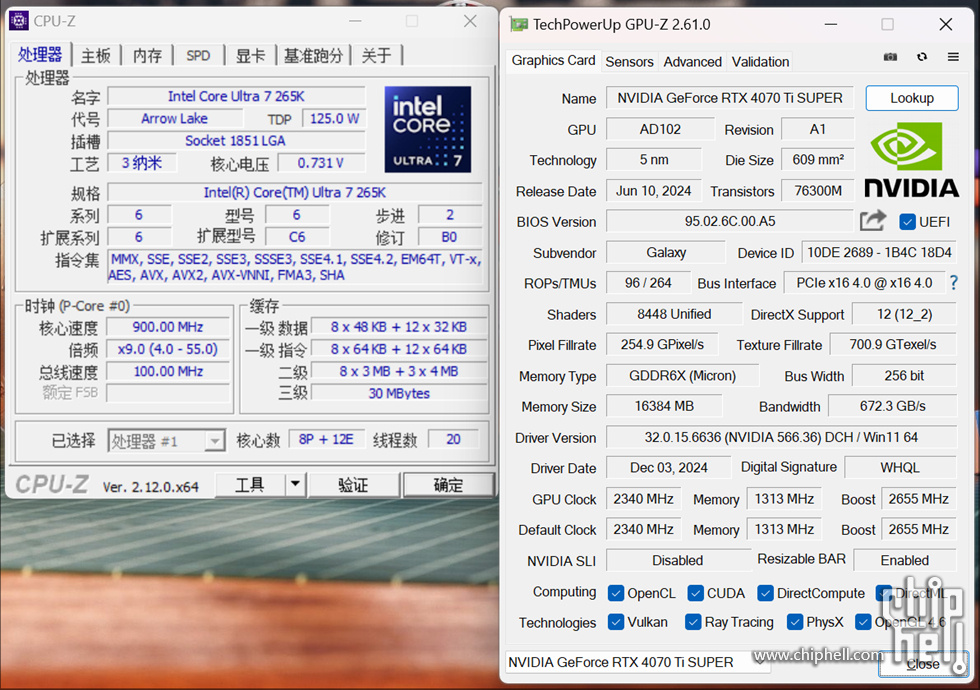
Task: Open the 关于 tab in CPU-Z
Action: pos(376,56)
